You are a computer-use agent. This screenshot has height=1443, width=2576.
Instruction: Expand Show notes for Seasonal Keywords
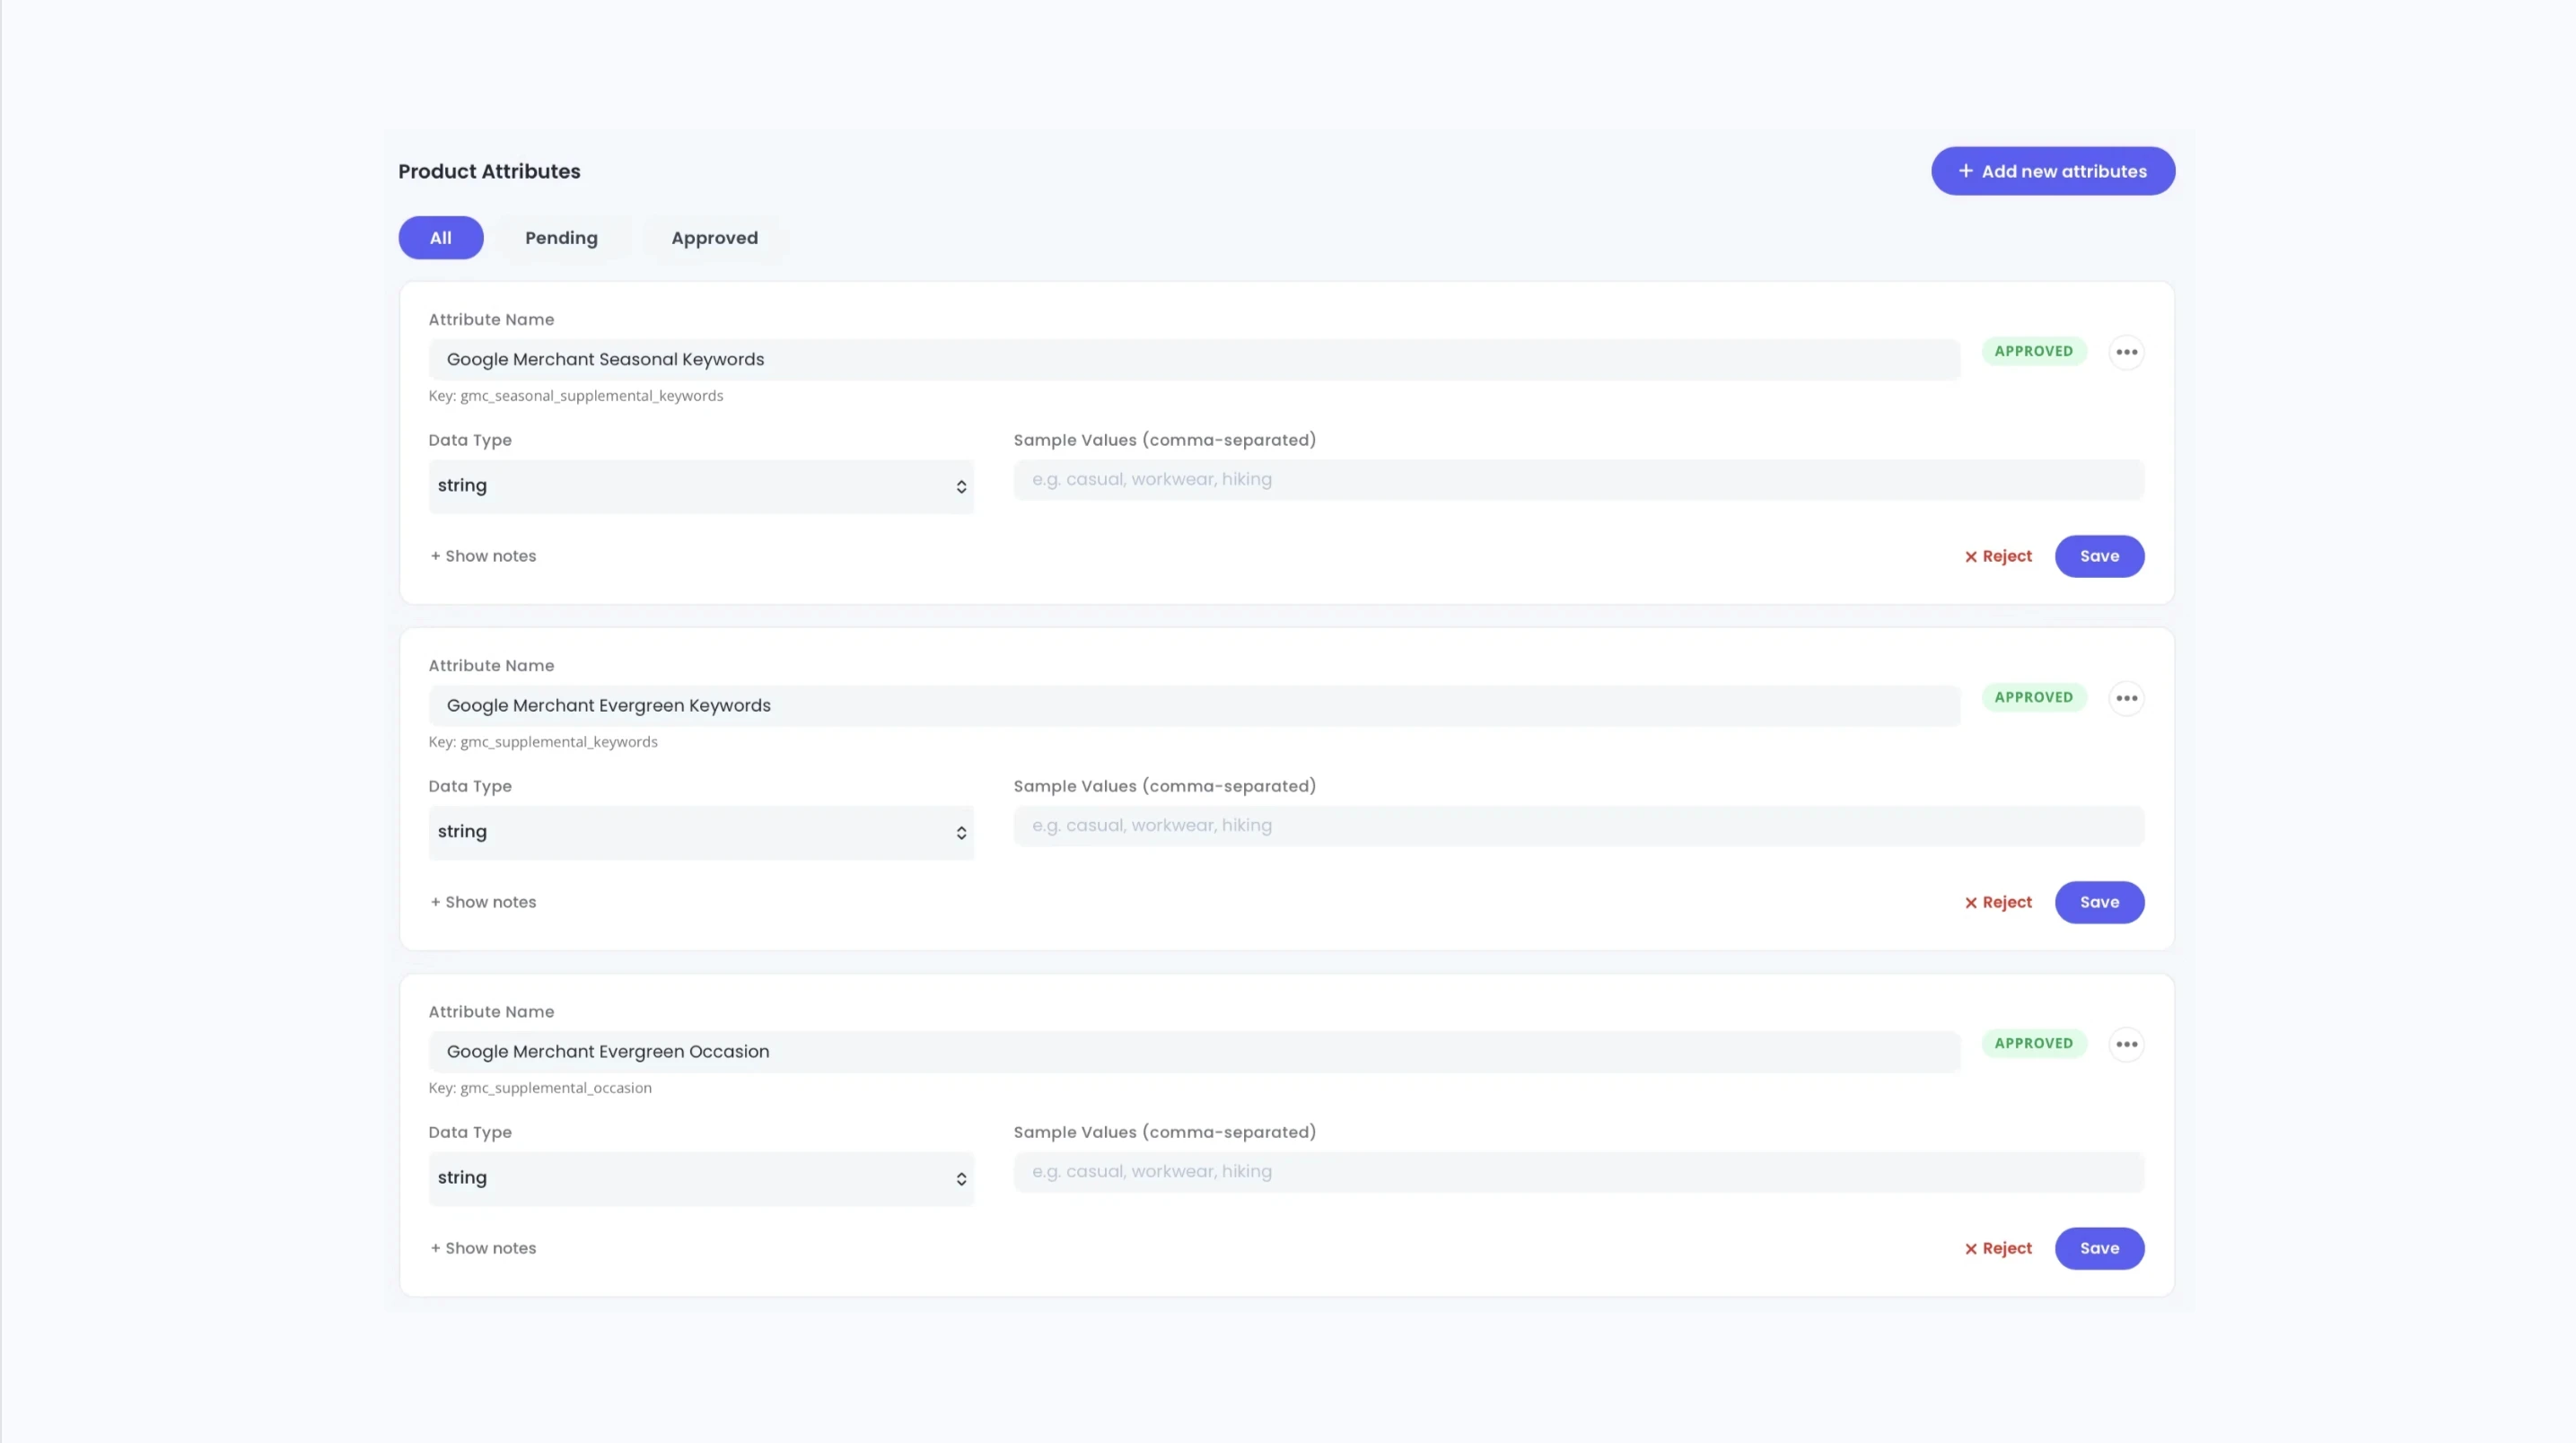click(x=483, y=556)
